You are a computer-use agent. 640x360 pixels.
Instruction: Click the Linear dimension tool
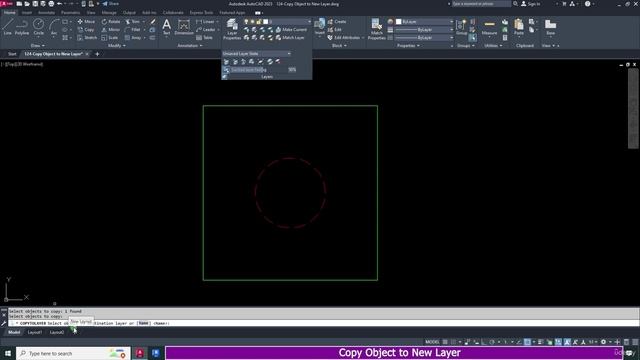[205, 22]
